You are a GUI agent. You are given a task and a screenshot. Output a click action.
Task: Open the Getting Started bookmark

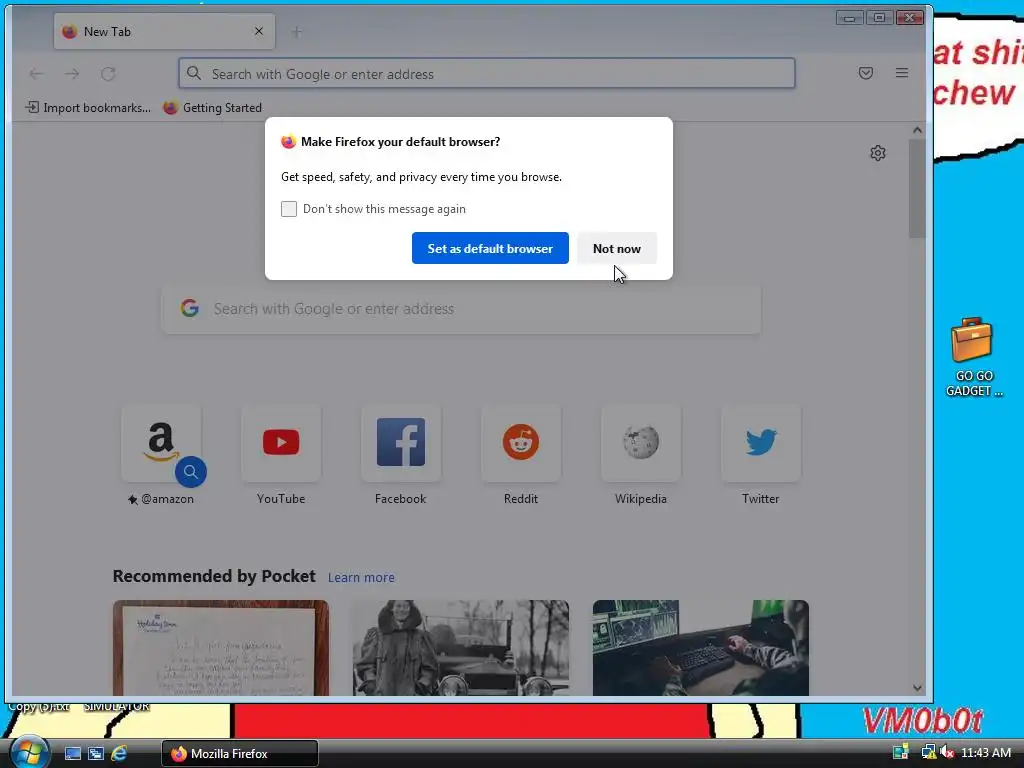[x=212, y=108]
